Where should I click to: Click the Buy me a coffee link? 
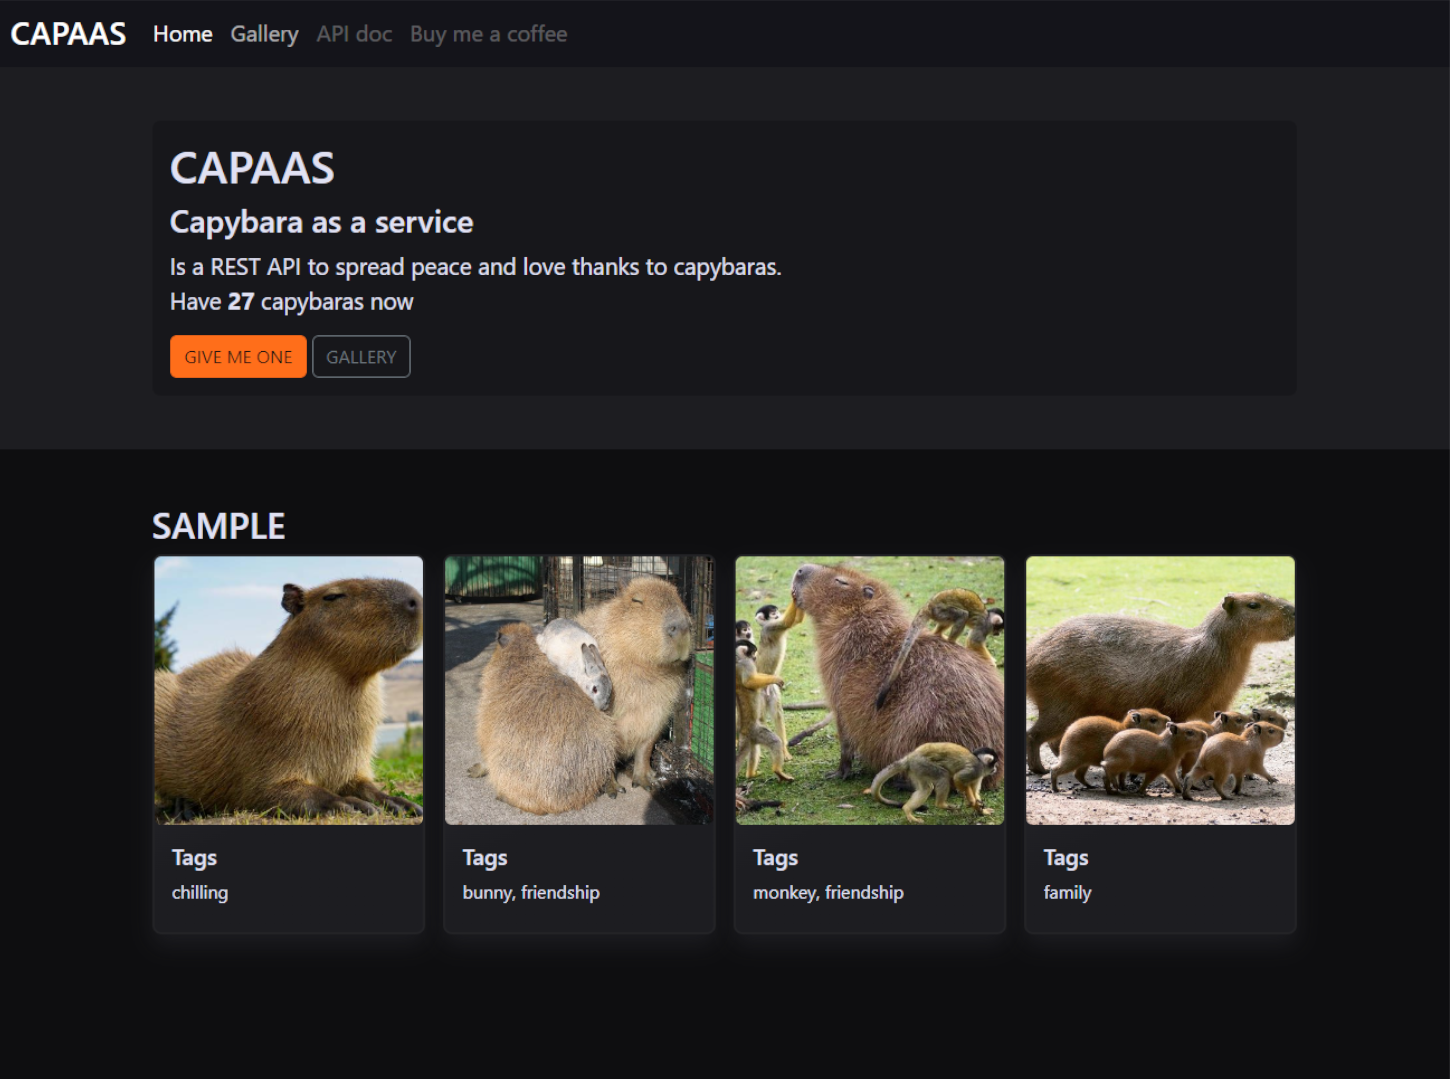pyautogui.click(x=488, y=34)
